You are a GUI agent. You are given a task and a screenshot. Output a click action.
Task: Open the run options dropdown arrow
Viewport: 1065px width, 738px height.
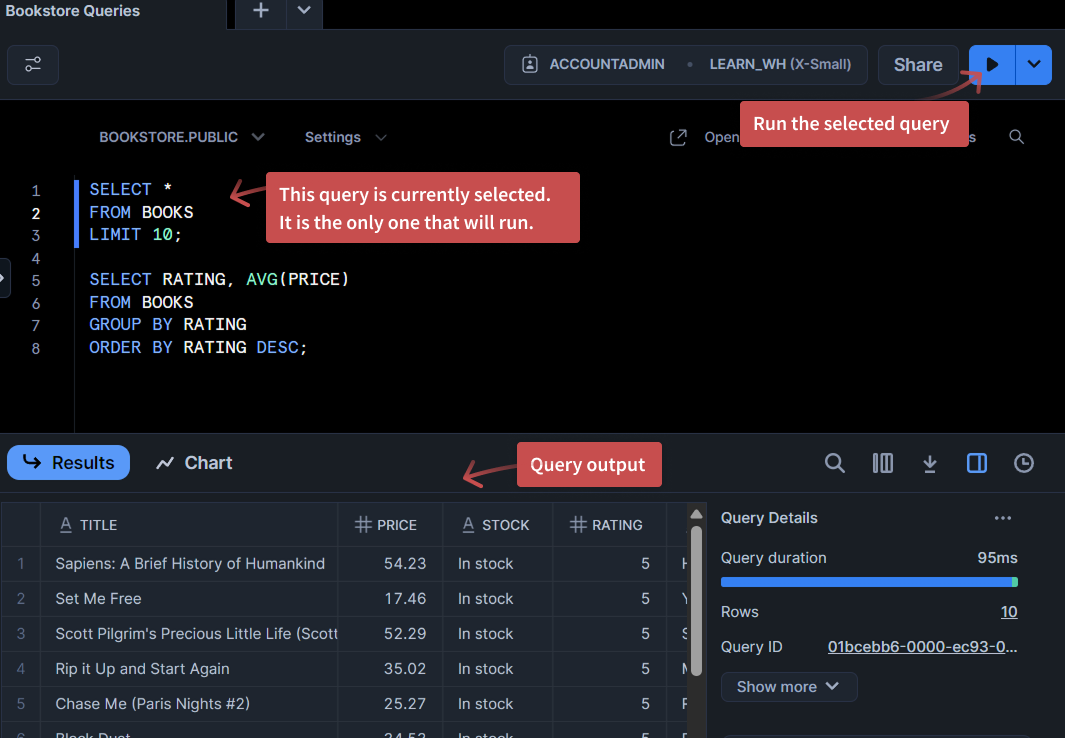[x=1034, y=64]
